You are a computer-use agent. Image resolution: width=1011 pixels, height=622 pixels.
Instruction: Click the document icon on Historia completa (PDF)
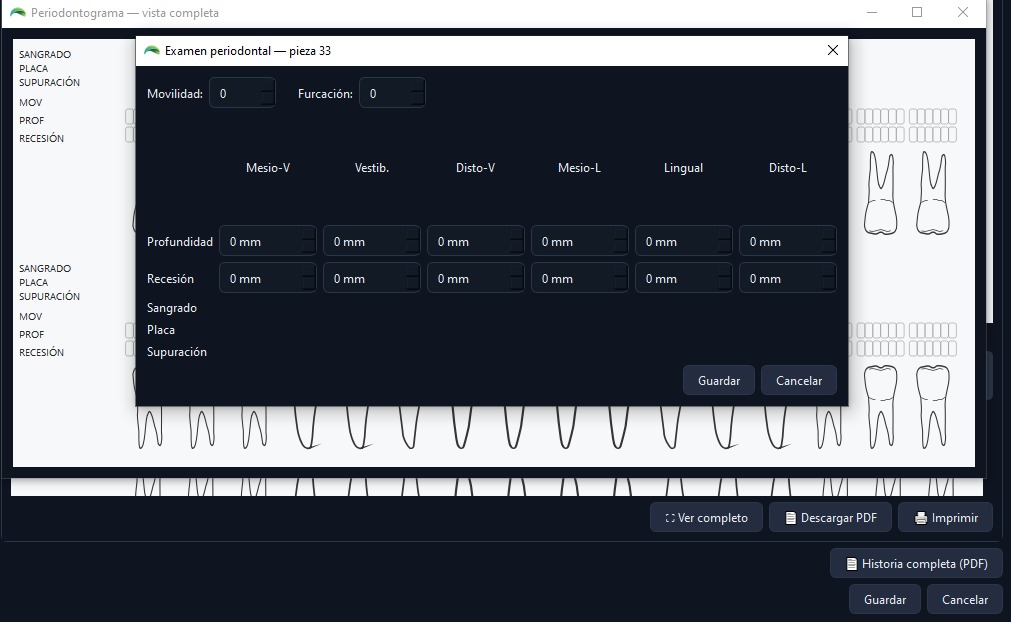852,564
